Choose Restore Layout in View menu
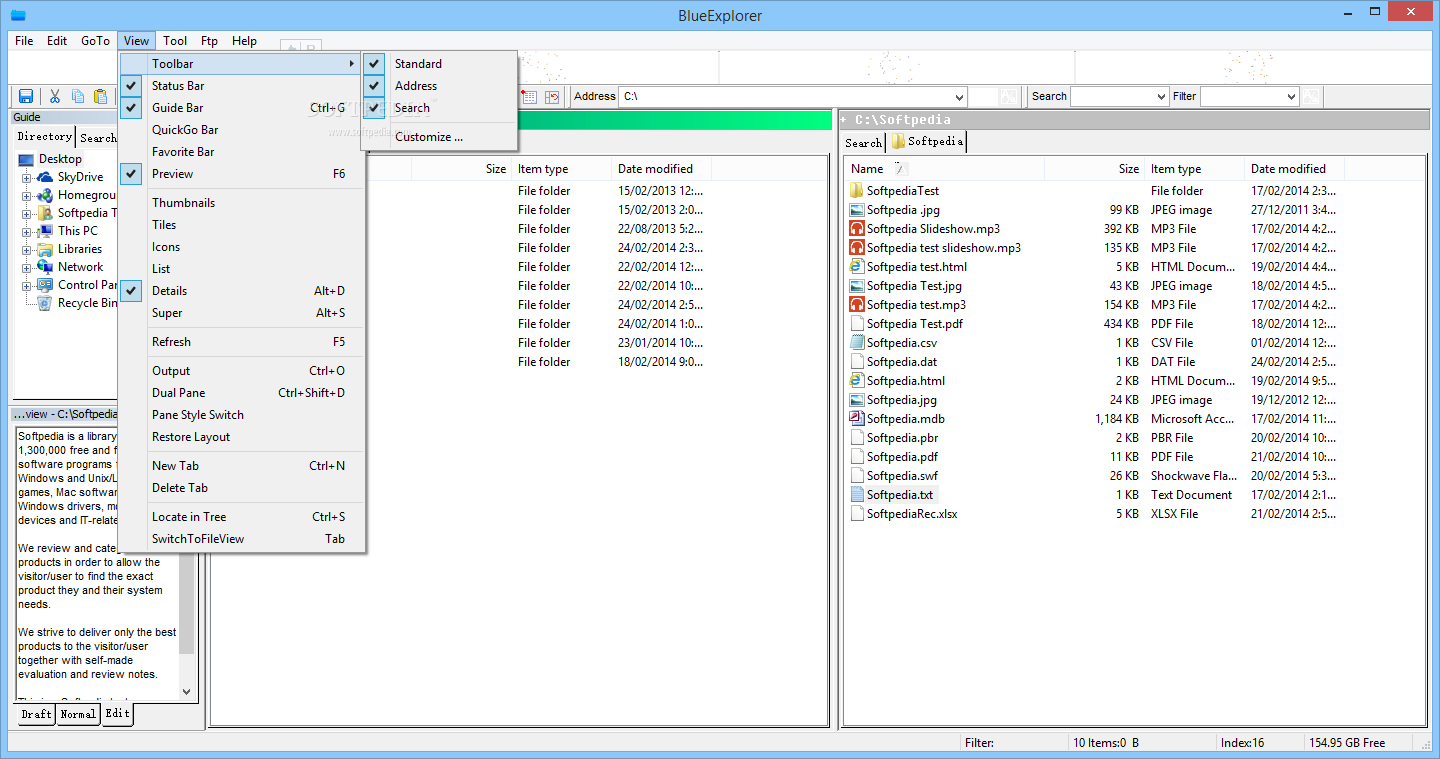This screenshot has width=1440, height=759. click(x=242, y=437)
